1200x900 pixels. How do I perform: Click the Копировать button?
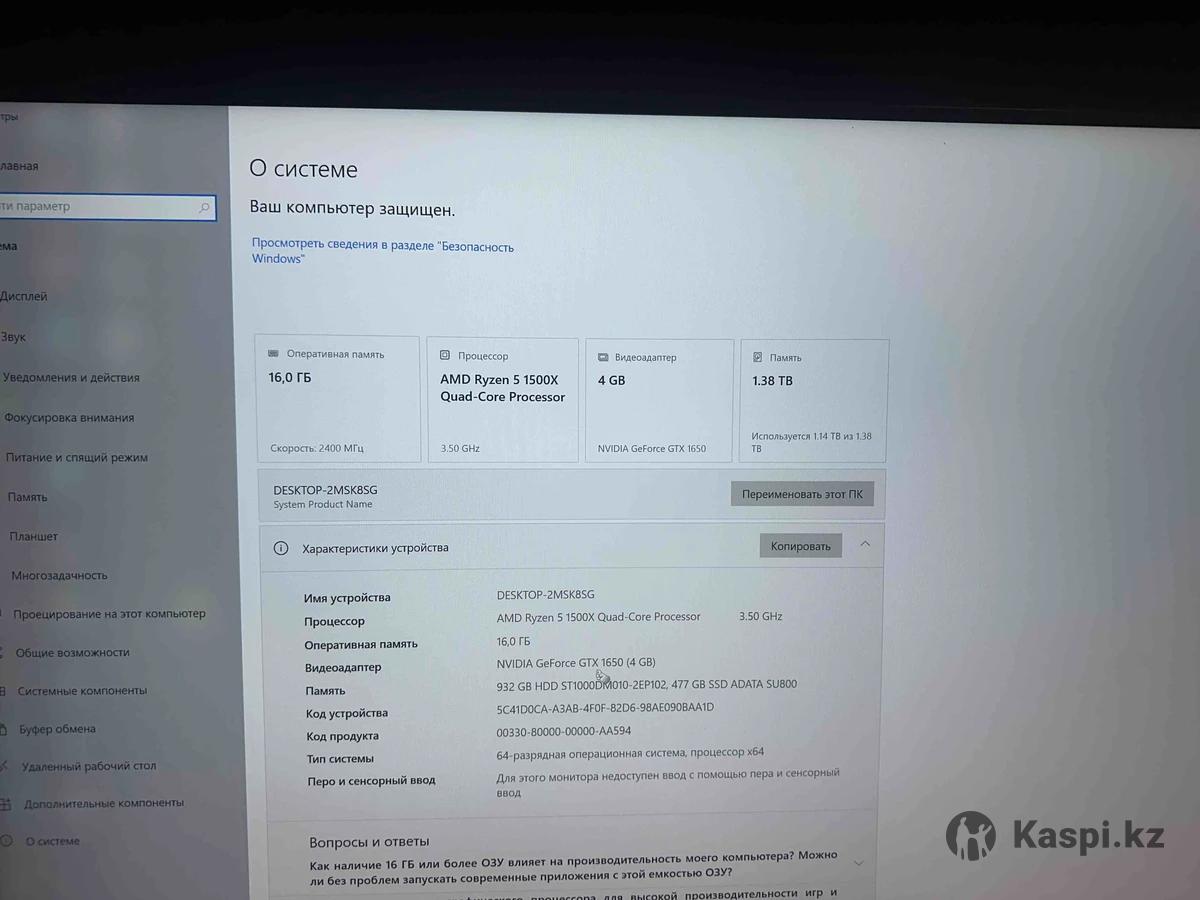(x=801, y=546)
